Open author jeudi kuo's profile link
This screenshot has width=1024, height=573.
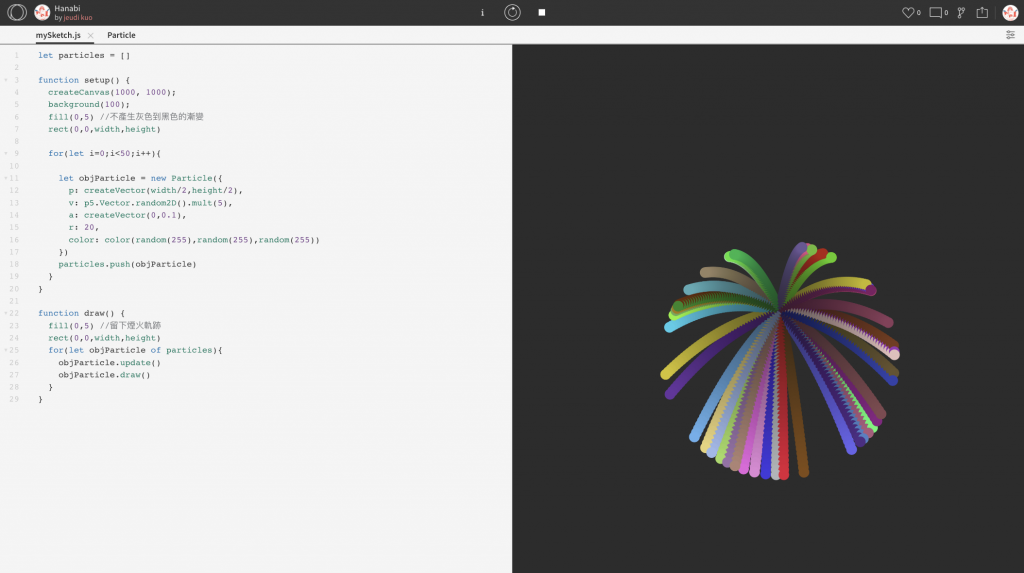tap(78, 18)
